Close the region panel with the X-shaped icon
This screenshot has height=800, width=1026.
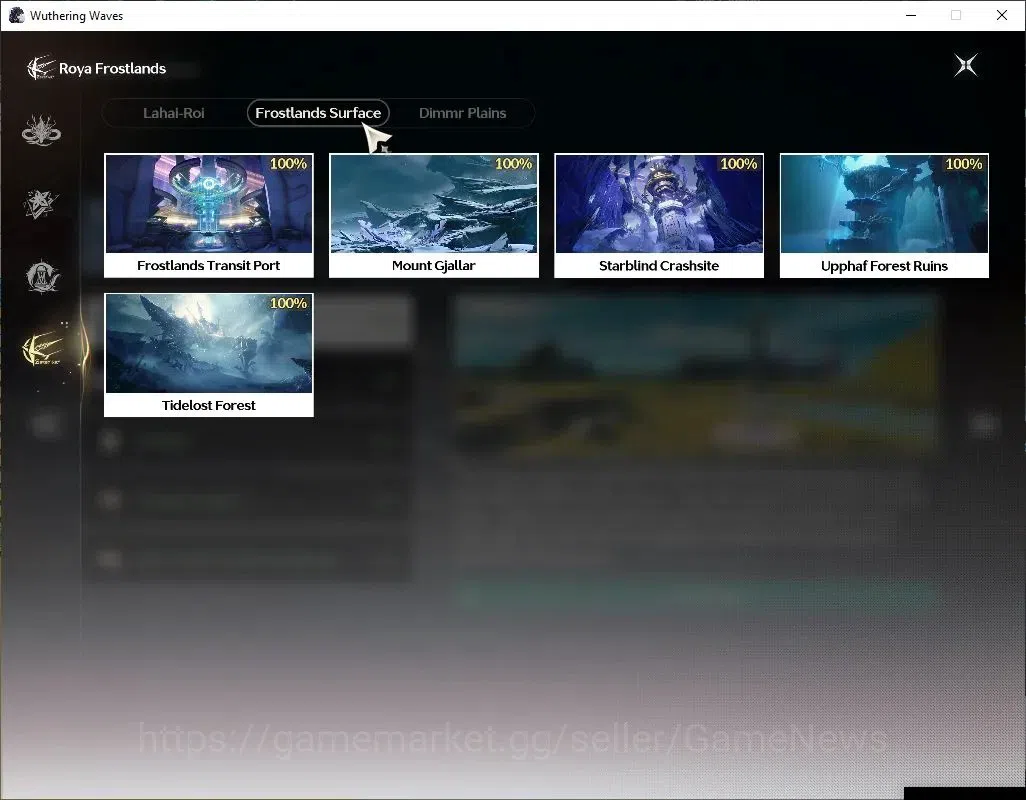click(x=966, y=65)
